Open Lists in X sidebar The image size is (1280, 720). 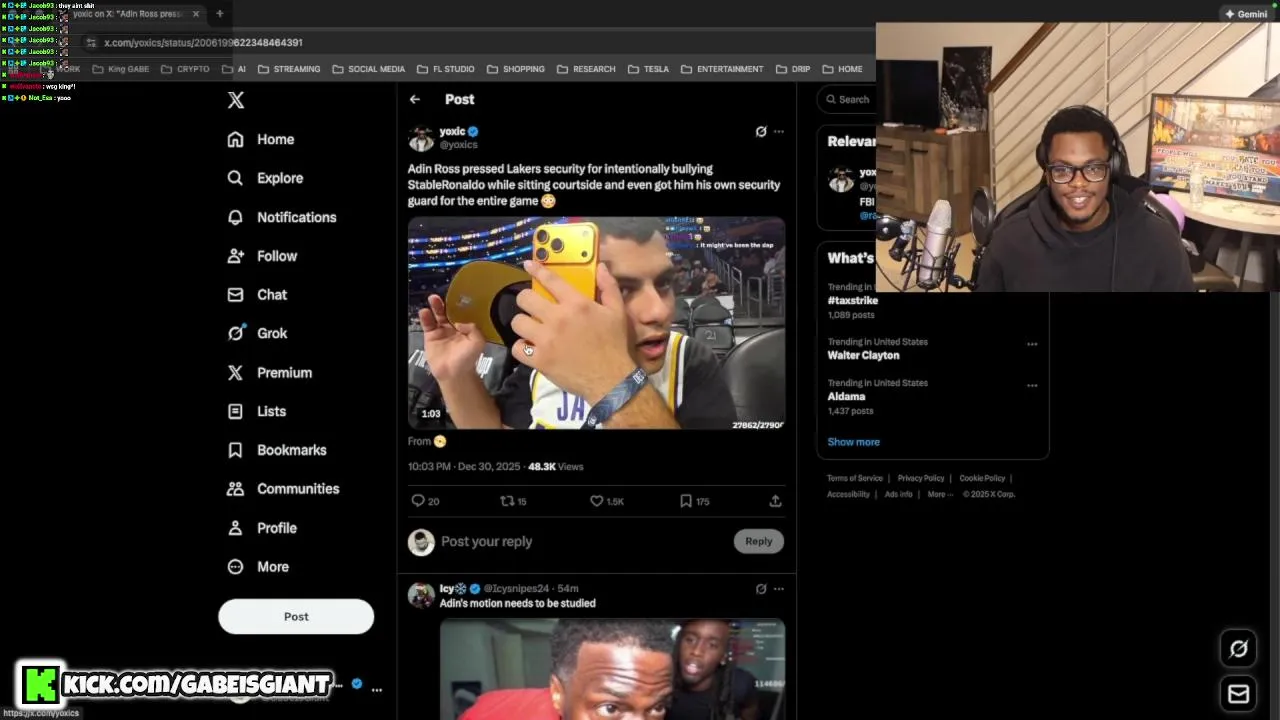(256, 411)
